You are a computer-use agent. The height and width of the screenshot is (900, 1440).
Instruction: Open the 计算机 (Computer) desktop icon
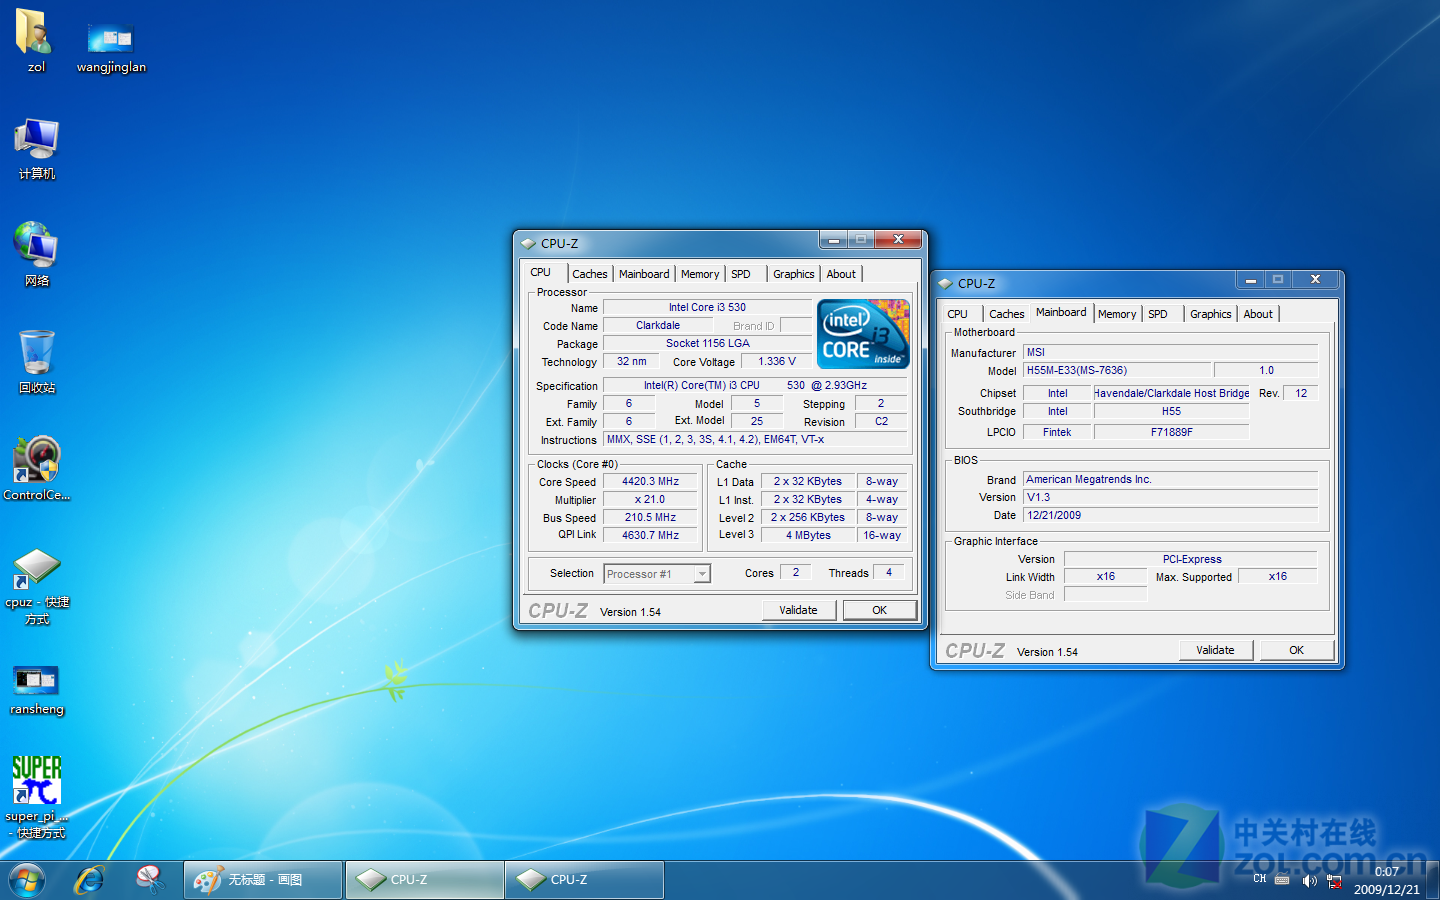37,148
